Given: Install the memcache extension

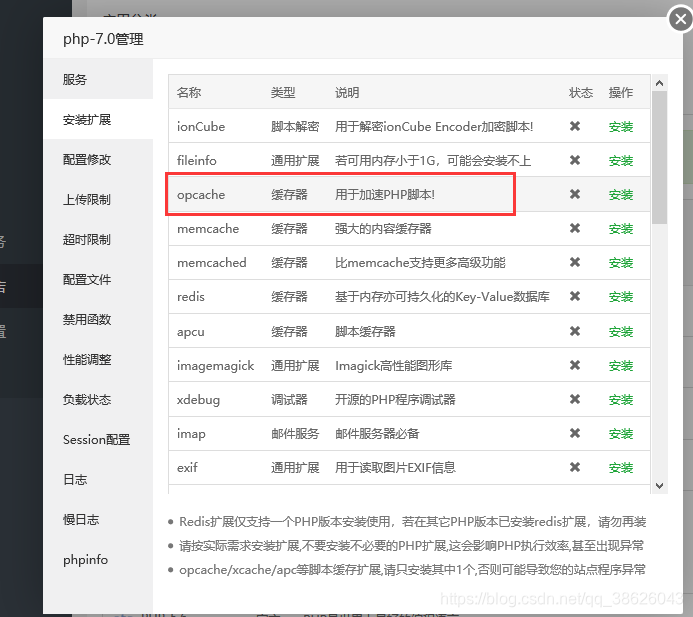Looking at the screenshot, I should click(621, 229).
